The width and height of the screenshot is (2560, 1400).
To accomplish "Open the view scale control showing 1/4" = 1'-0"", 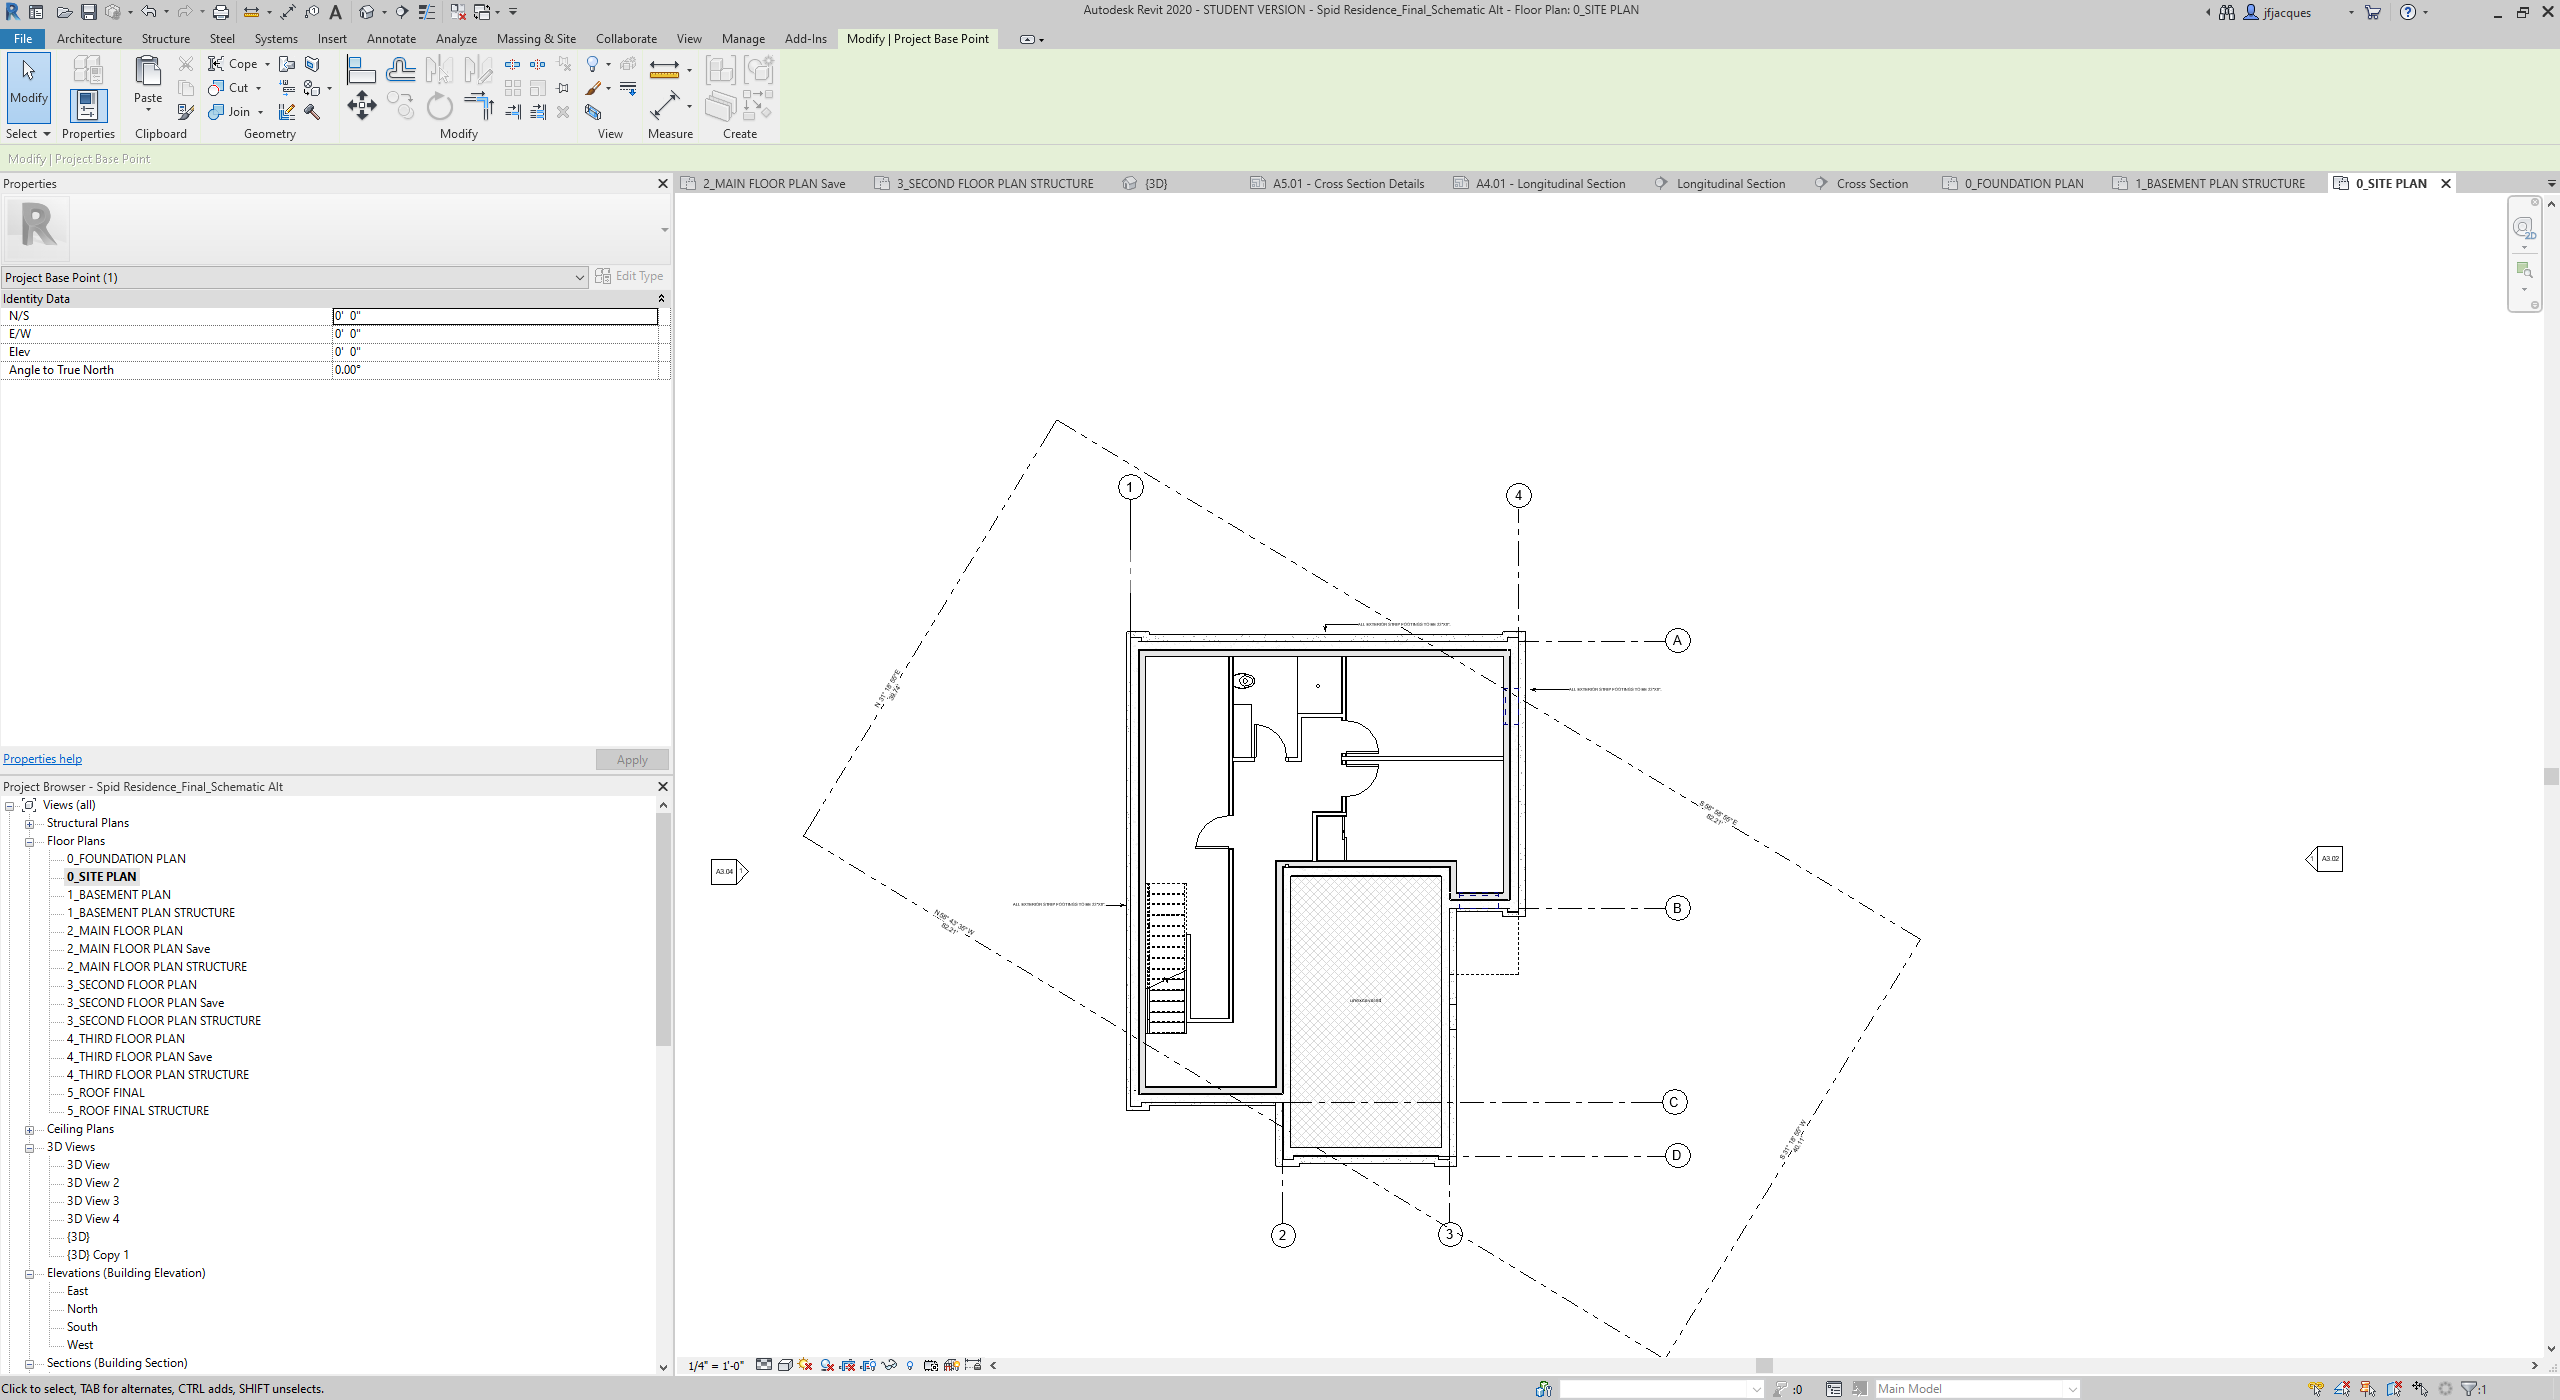I will click(x=716, y=1365).
